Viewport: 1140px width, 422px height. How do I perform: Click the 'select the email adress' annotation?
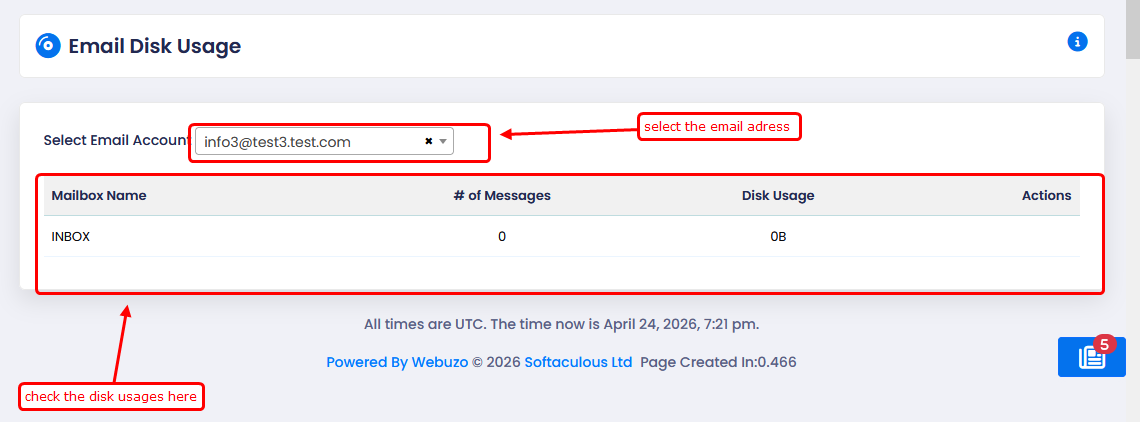tap(718, 127)
